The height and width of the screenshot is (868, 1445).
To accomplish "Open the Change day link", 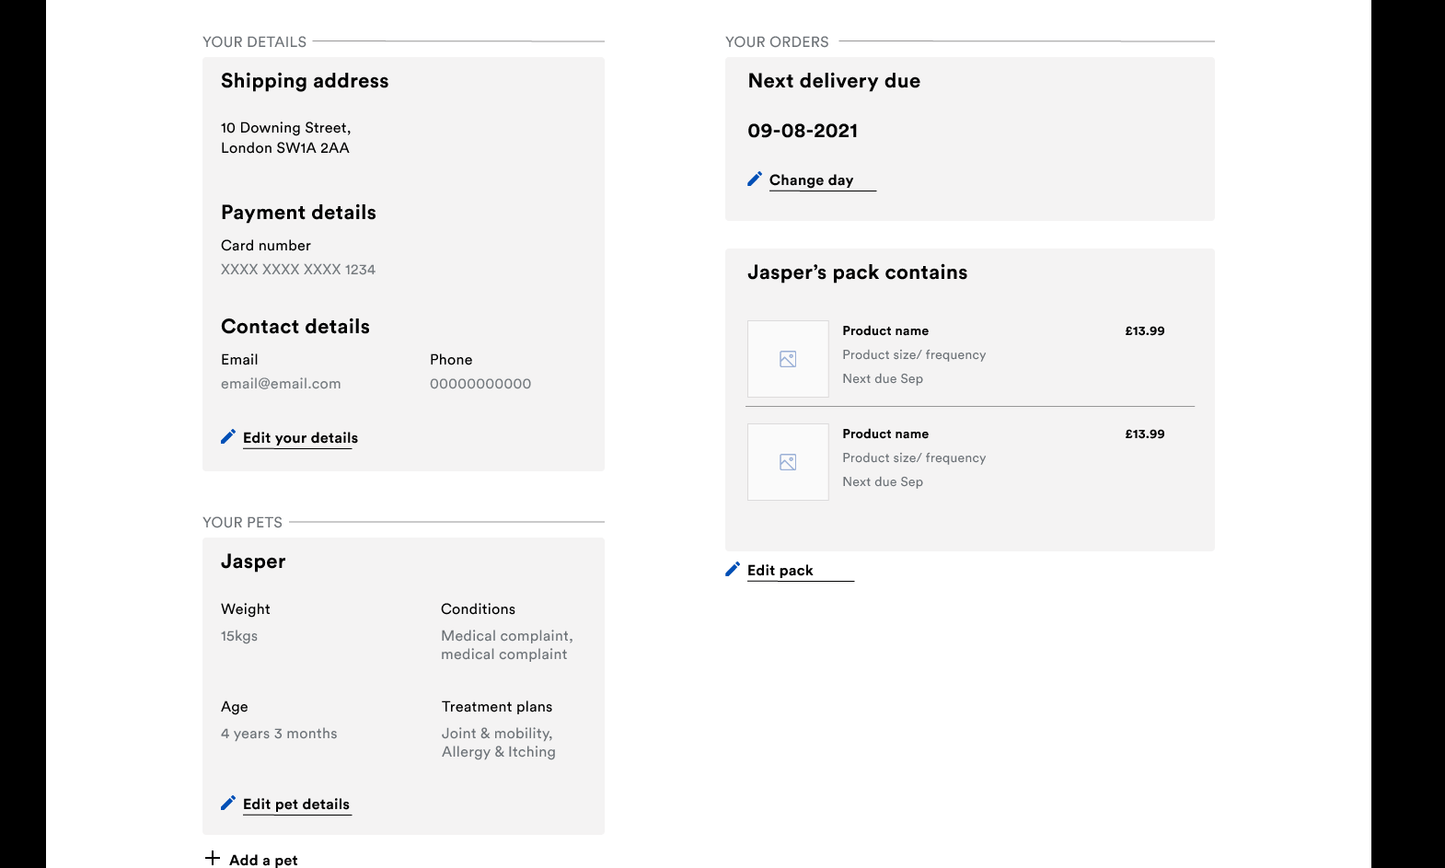I will (x=811, y=180).
